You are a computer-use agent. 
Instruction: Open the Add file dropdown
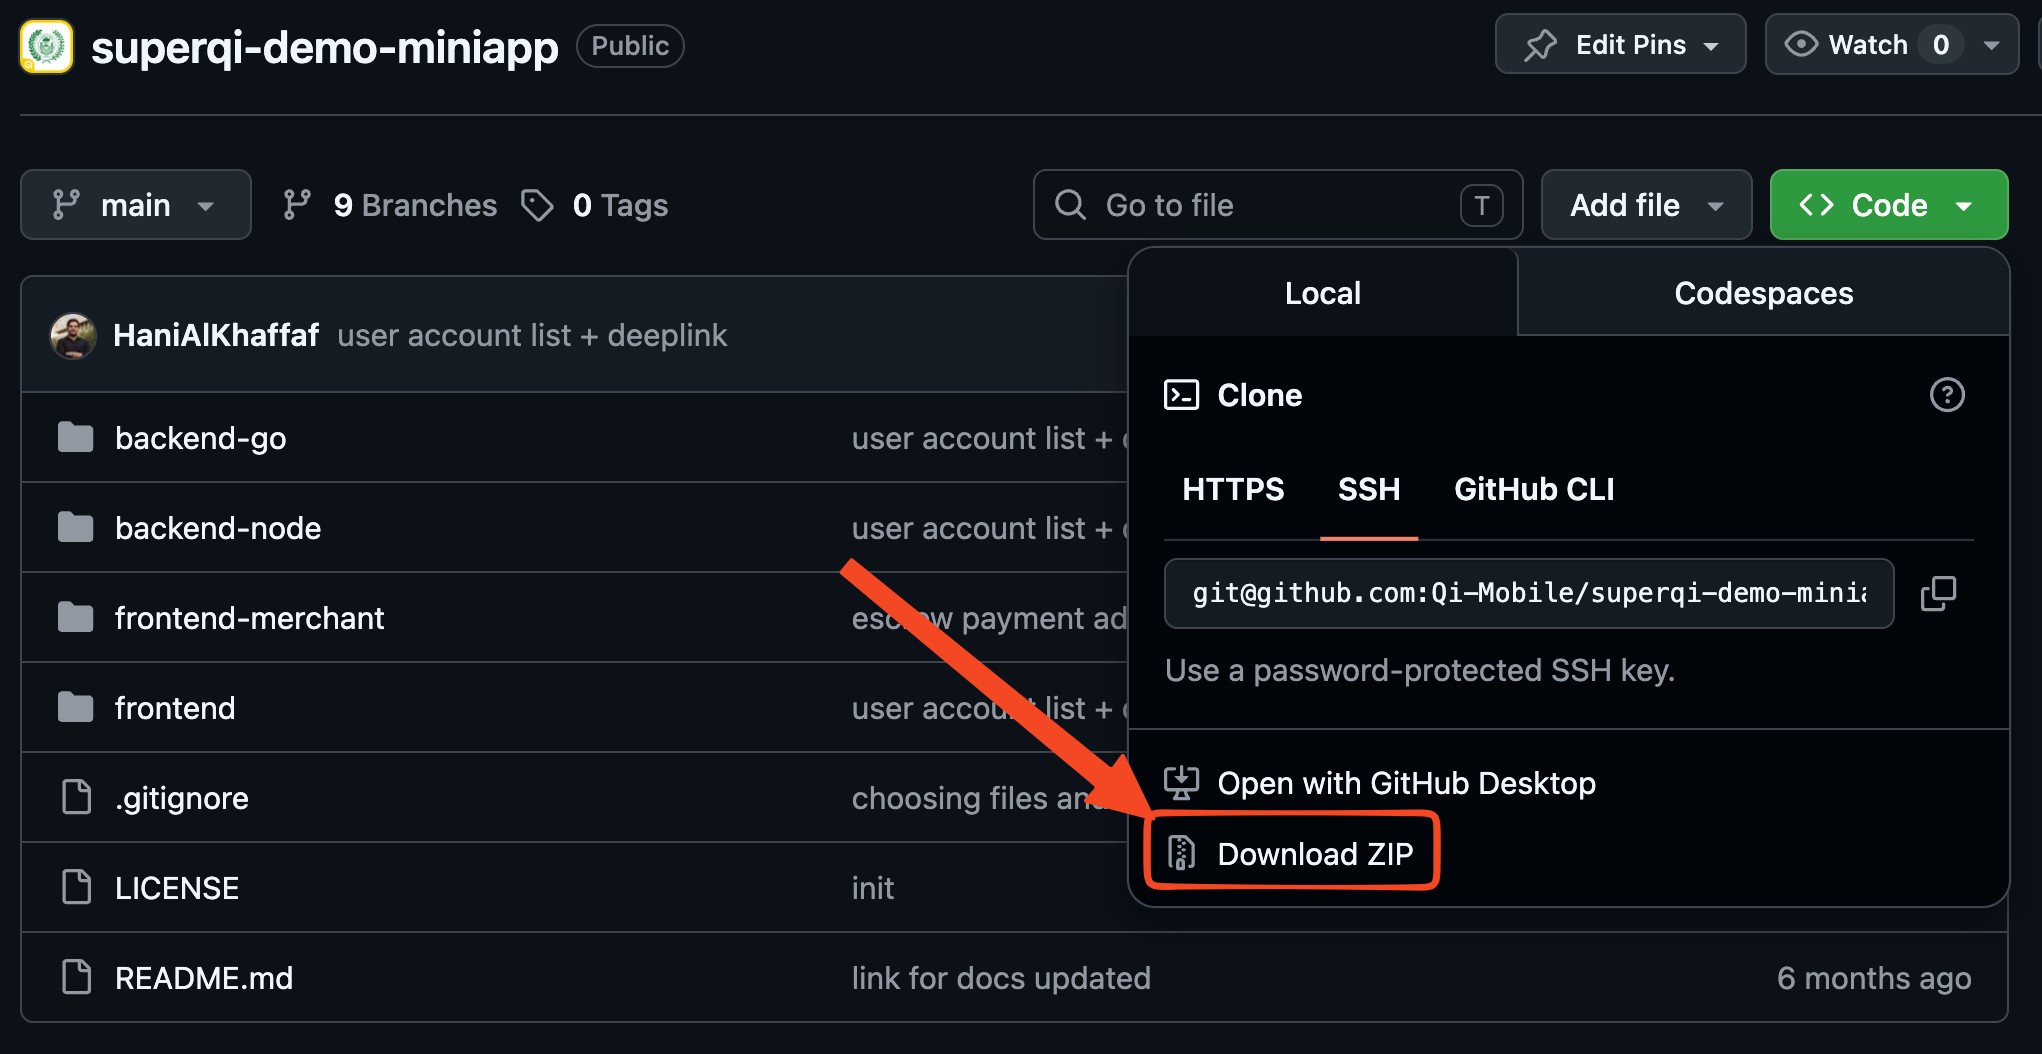pyautogui.click(x=1646, y=205)
